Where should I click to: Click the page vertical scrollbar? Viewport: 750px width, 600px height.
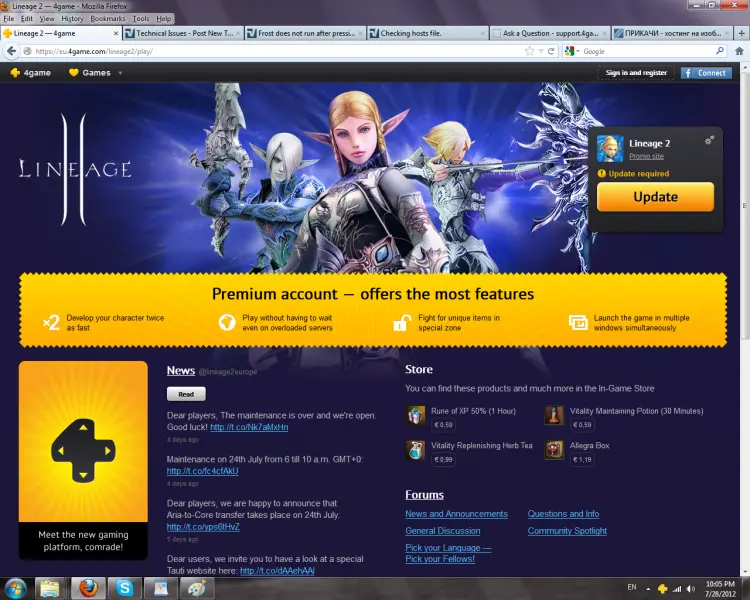745,206
